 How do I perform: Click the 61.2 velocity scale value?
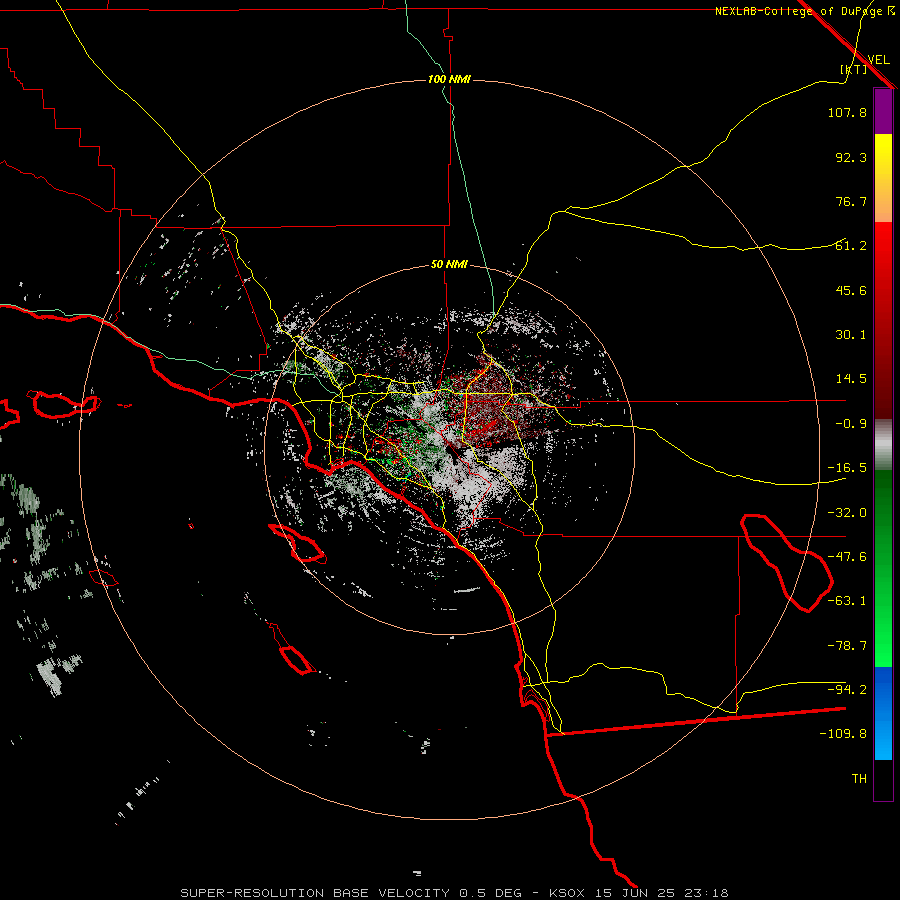point(851,246)
